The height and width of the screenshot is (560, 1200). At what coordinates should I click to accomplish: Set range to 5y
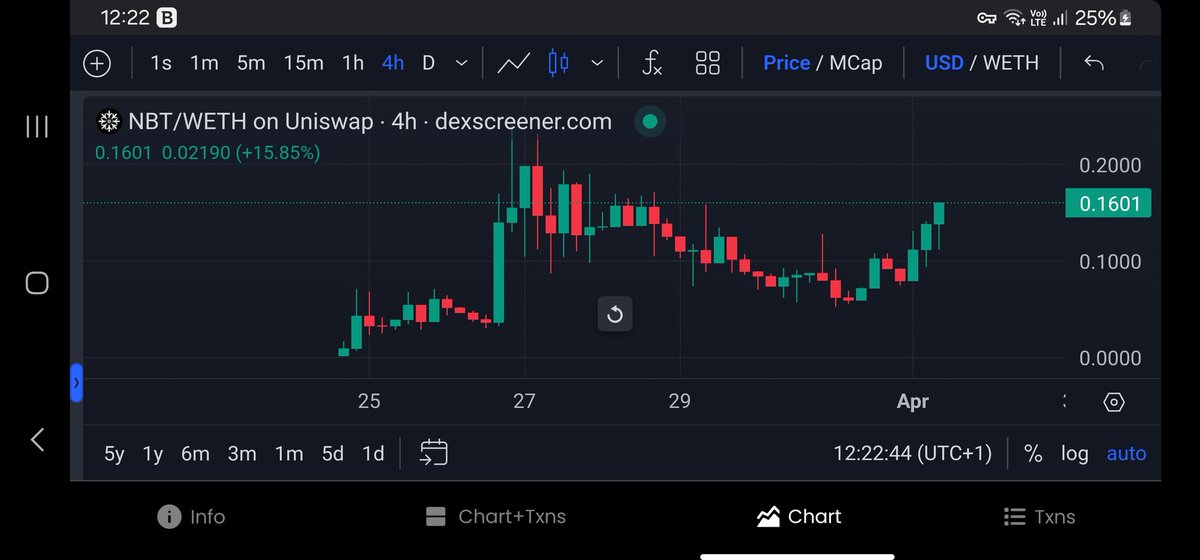[114, 454]
